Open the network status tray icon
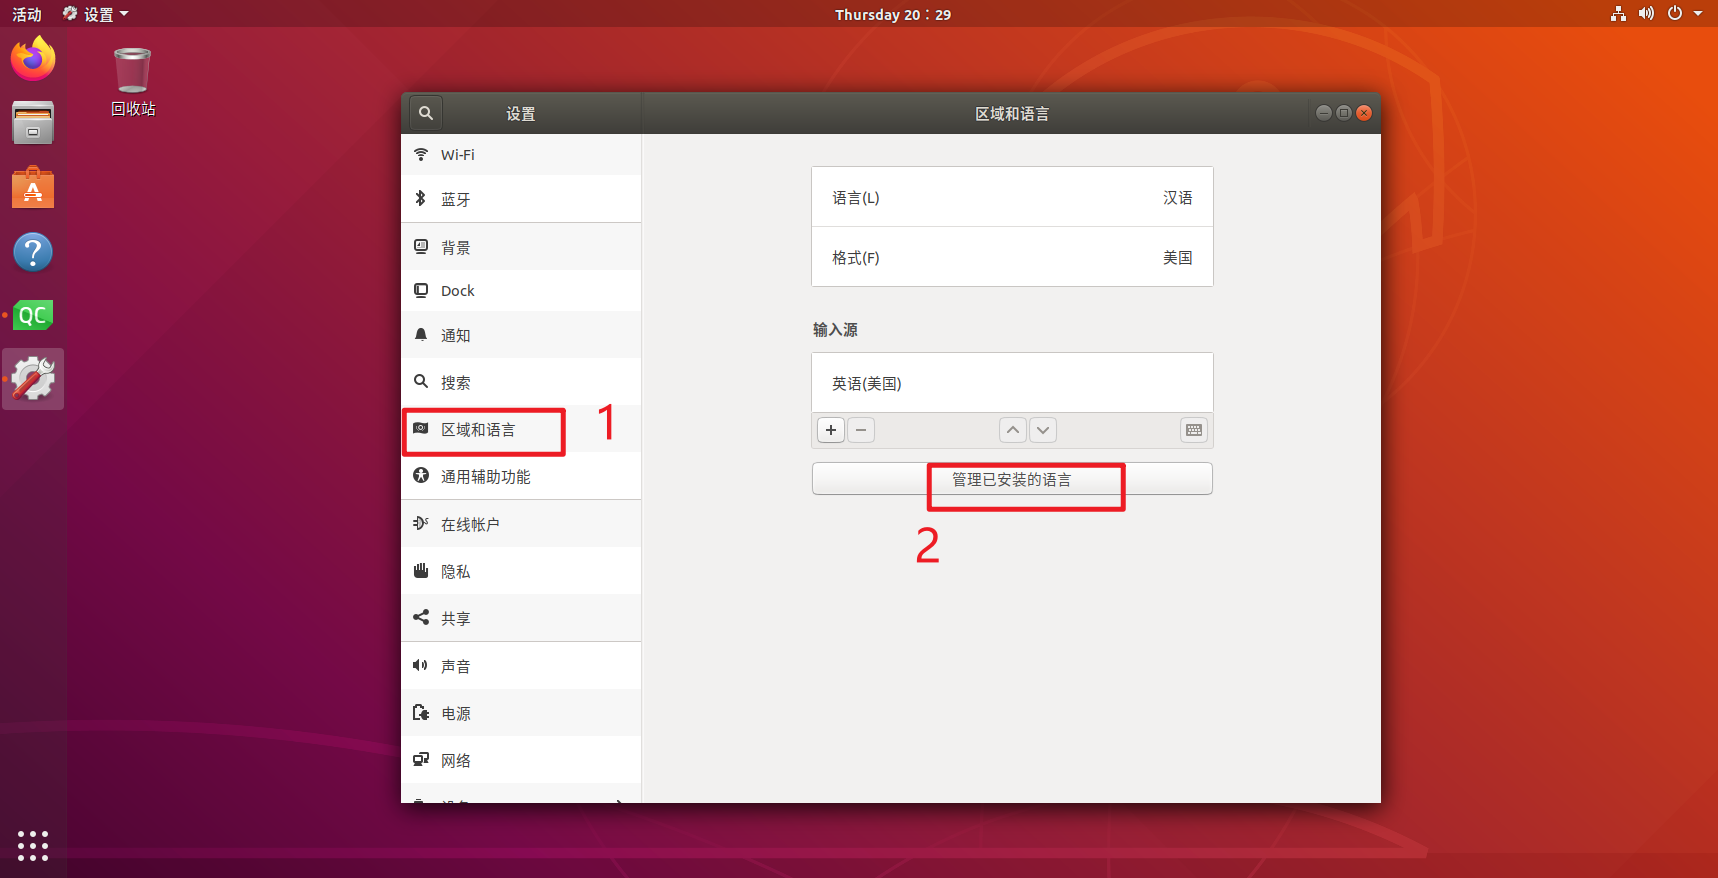 click(x=1618, y=14)
